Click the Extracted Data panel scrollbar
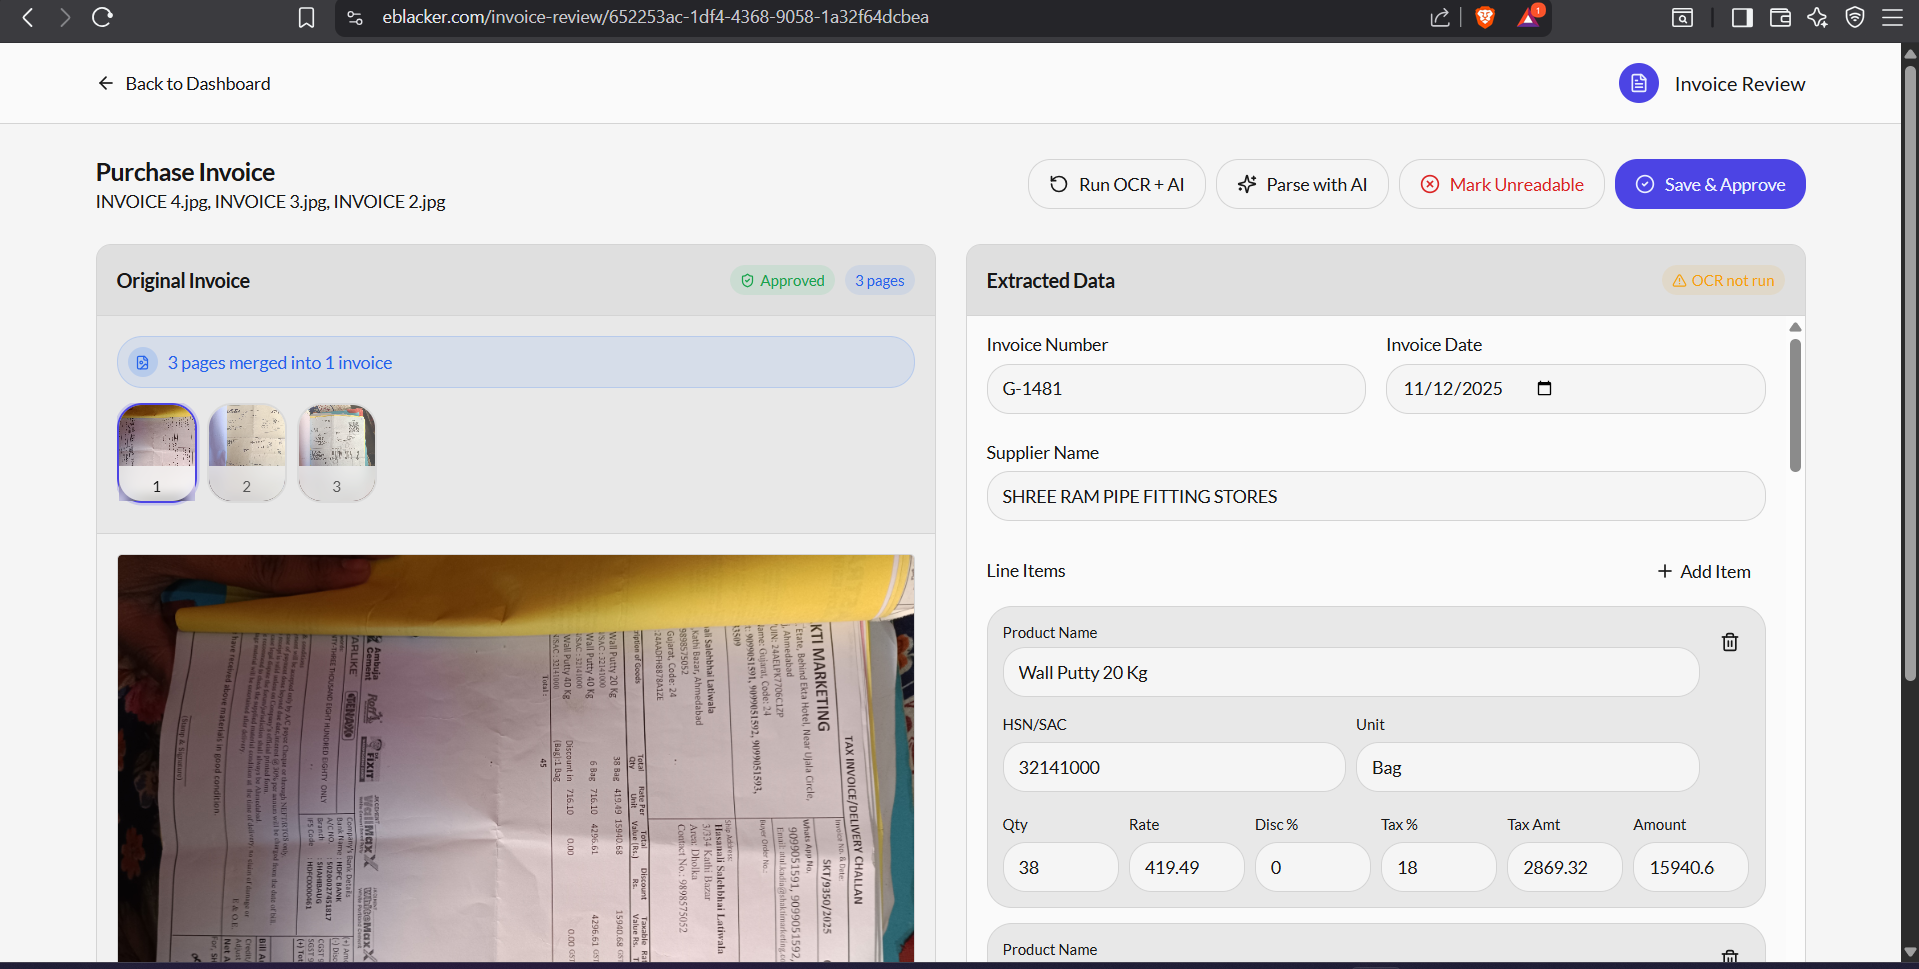 [1795, 405]
